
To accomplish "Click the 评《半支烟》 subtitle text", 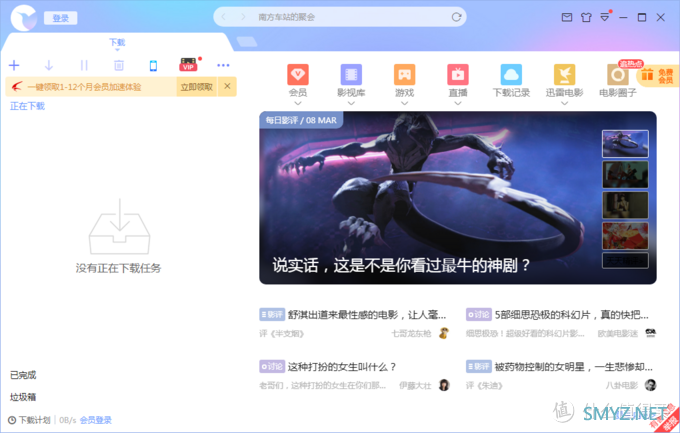I will coord(281,334).
